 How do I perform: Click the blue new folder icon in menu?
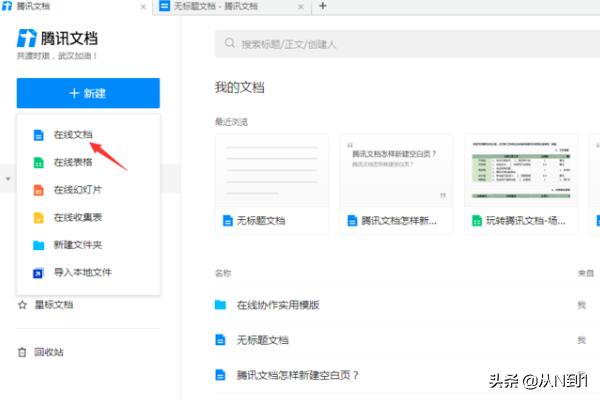click(38, 245)
